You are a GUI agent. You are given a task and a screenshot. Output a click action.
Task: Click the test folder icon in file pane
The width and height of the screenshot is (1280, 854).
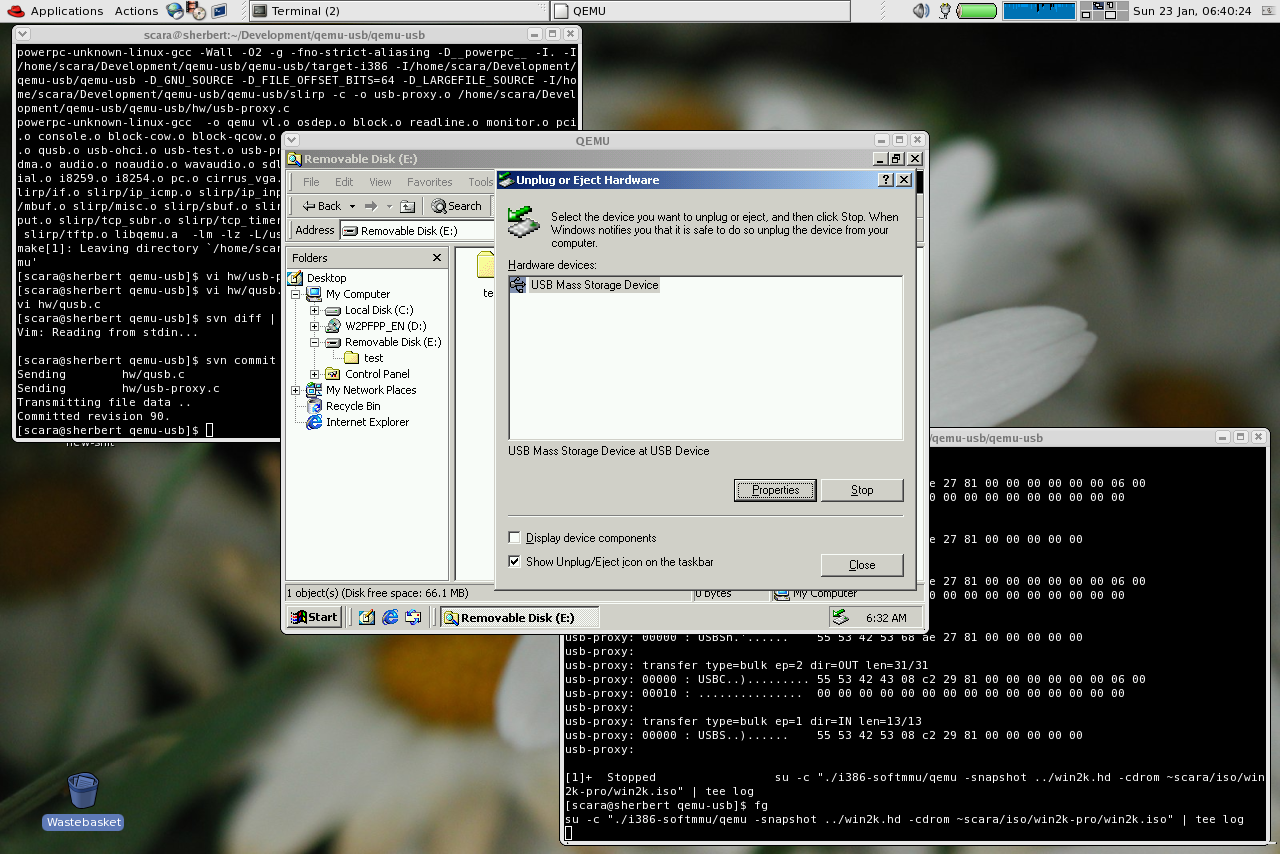(x=485, y=265)
